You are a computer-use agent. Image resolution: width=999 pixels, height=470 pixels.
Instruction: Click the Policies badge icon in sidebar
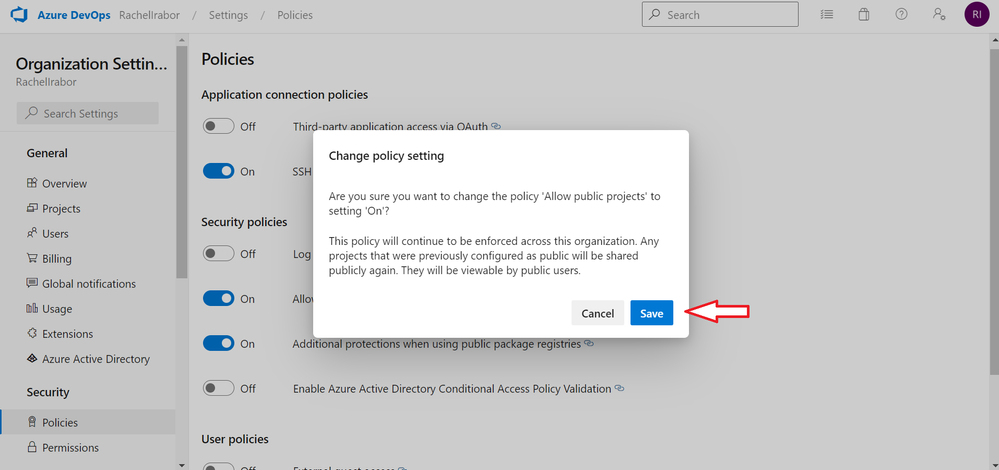pos(32,422)
